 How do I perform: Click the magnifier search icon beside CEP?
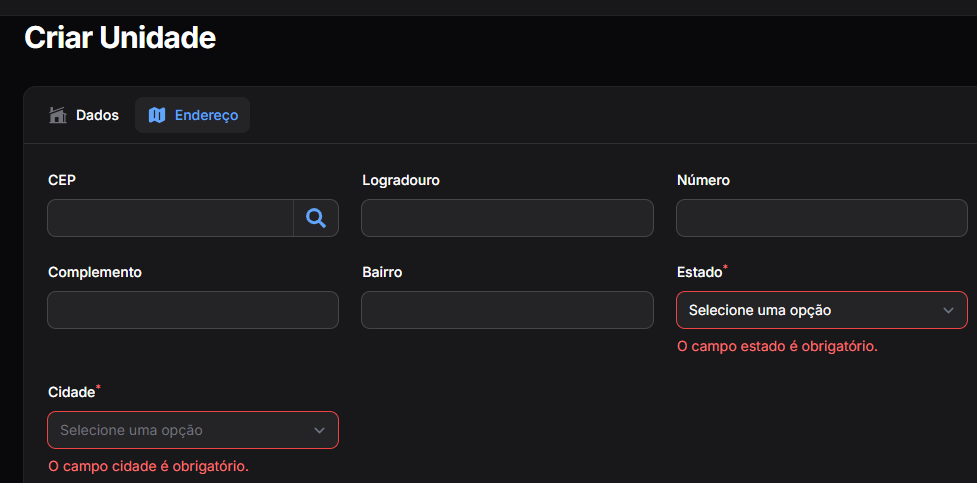pyautogui.click(x=316, y=218)
